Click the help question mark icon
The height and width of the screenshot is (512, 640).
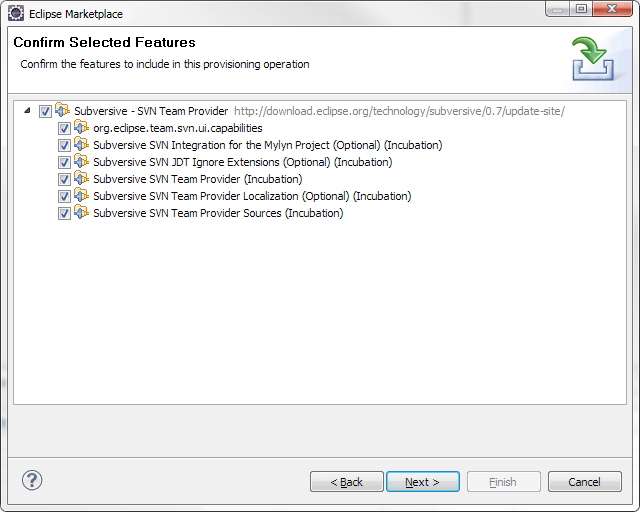coord(32,480)
